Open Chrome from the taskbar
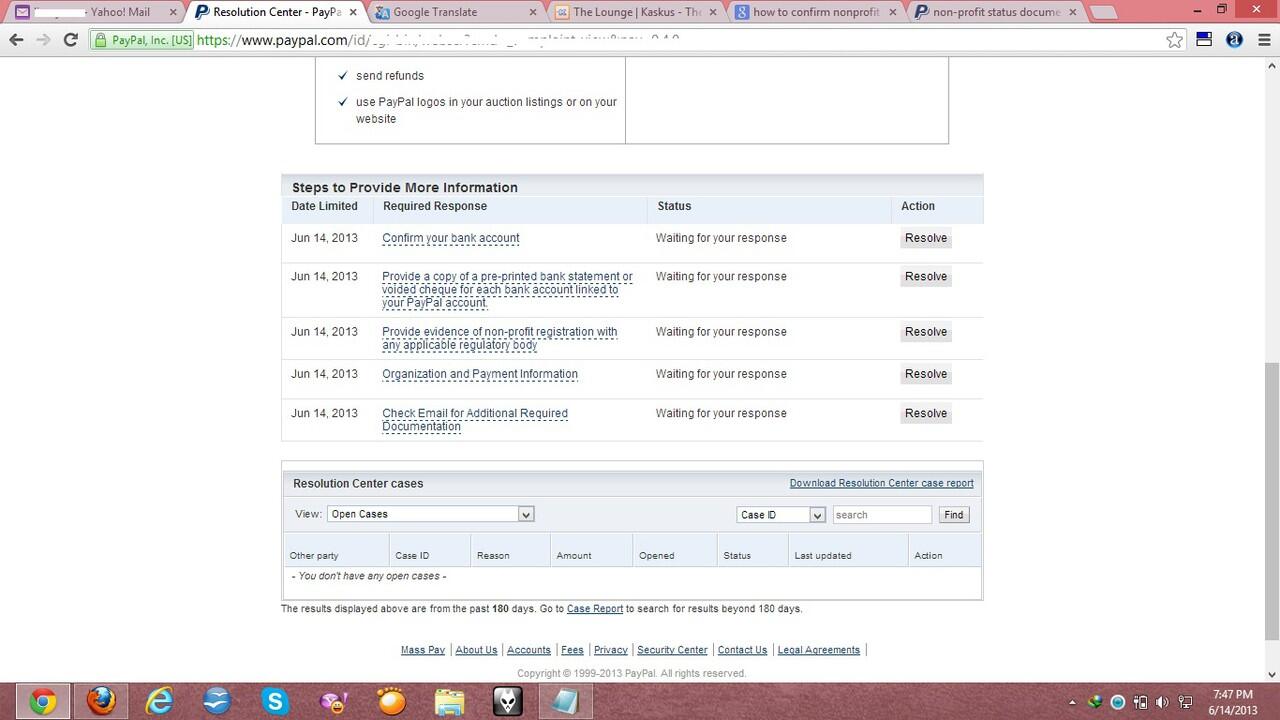The image size is (1280, 720). coord(42,702)
